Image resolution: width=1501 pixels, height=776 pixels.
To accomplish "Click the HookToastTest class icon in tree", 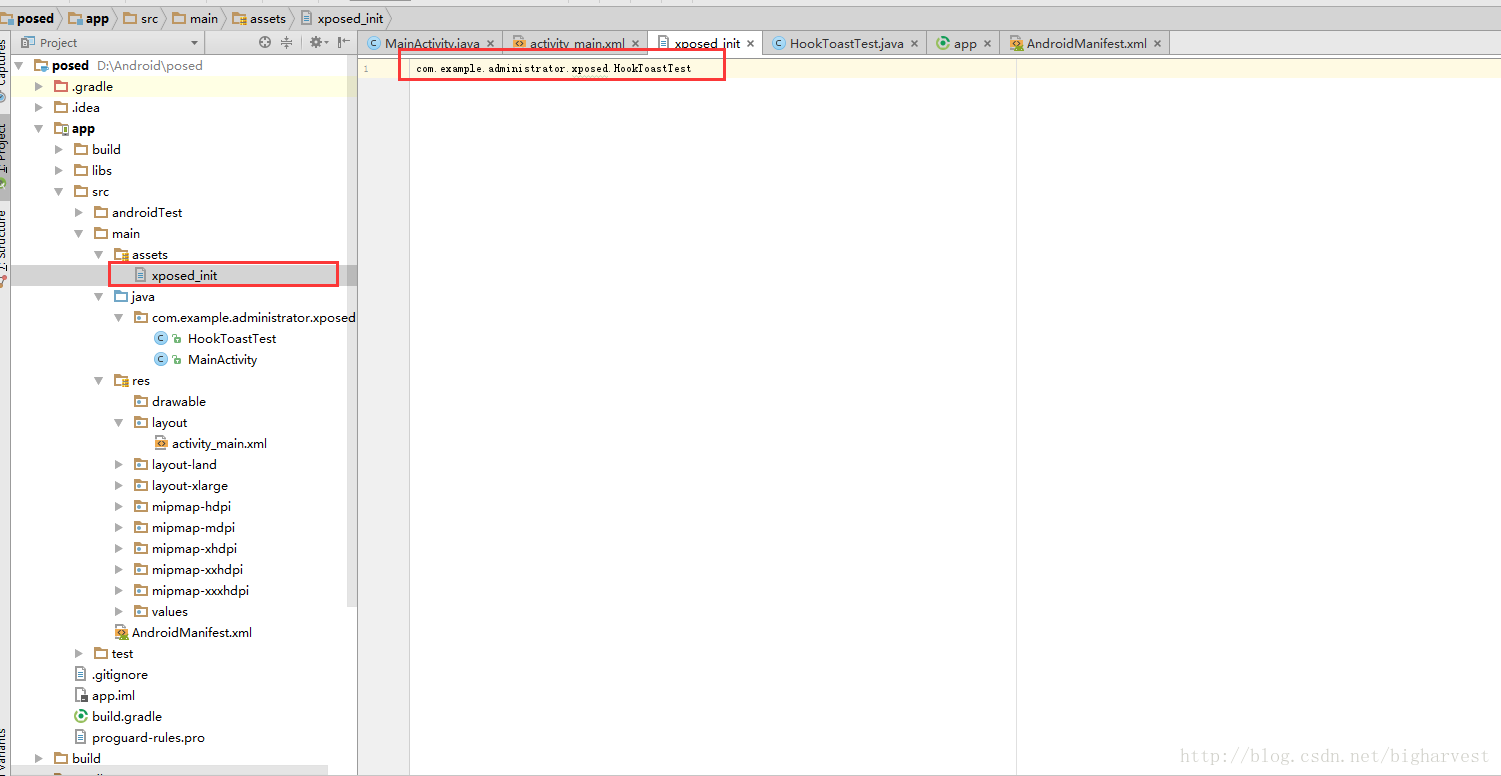I will pyautogui.click(x=161, y=338).
